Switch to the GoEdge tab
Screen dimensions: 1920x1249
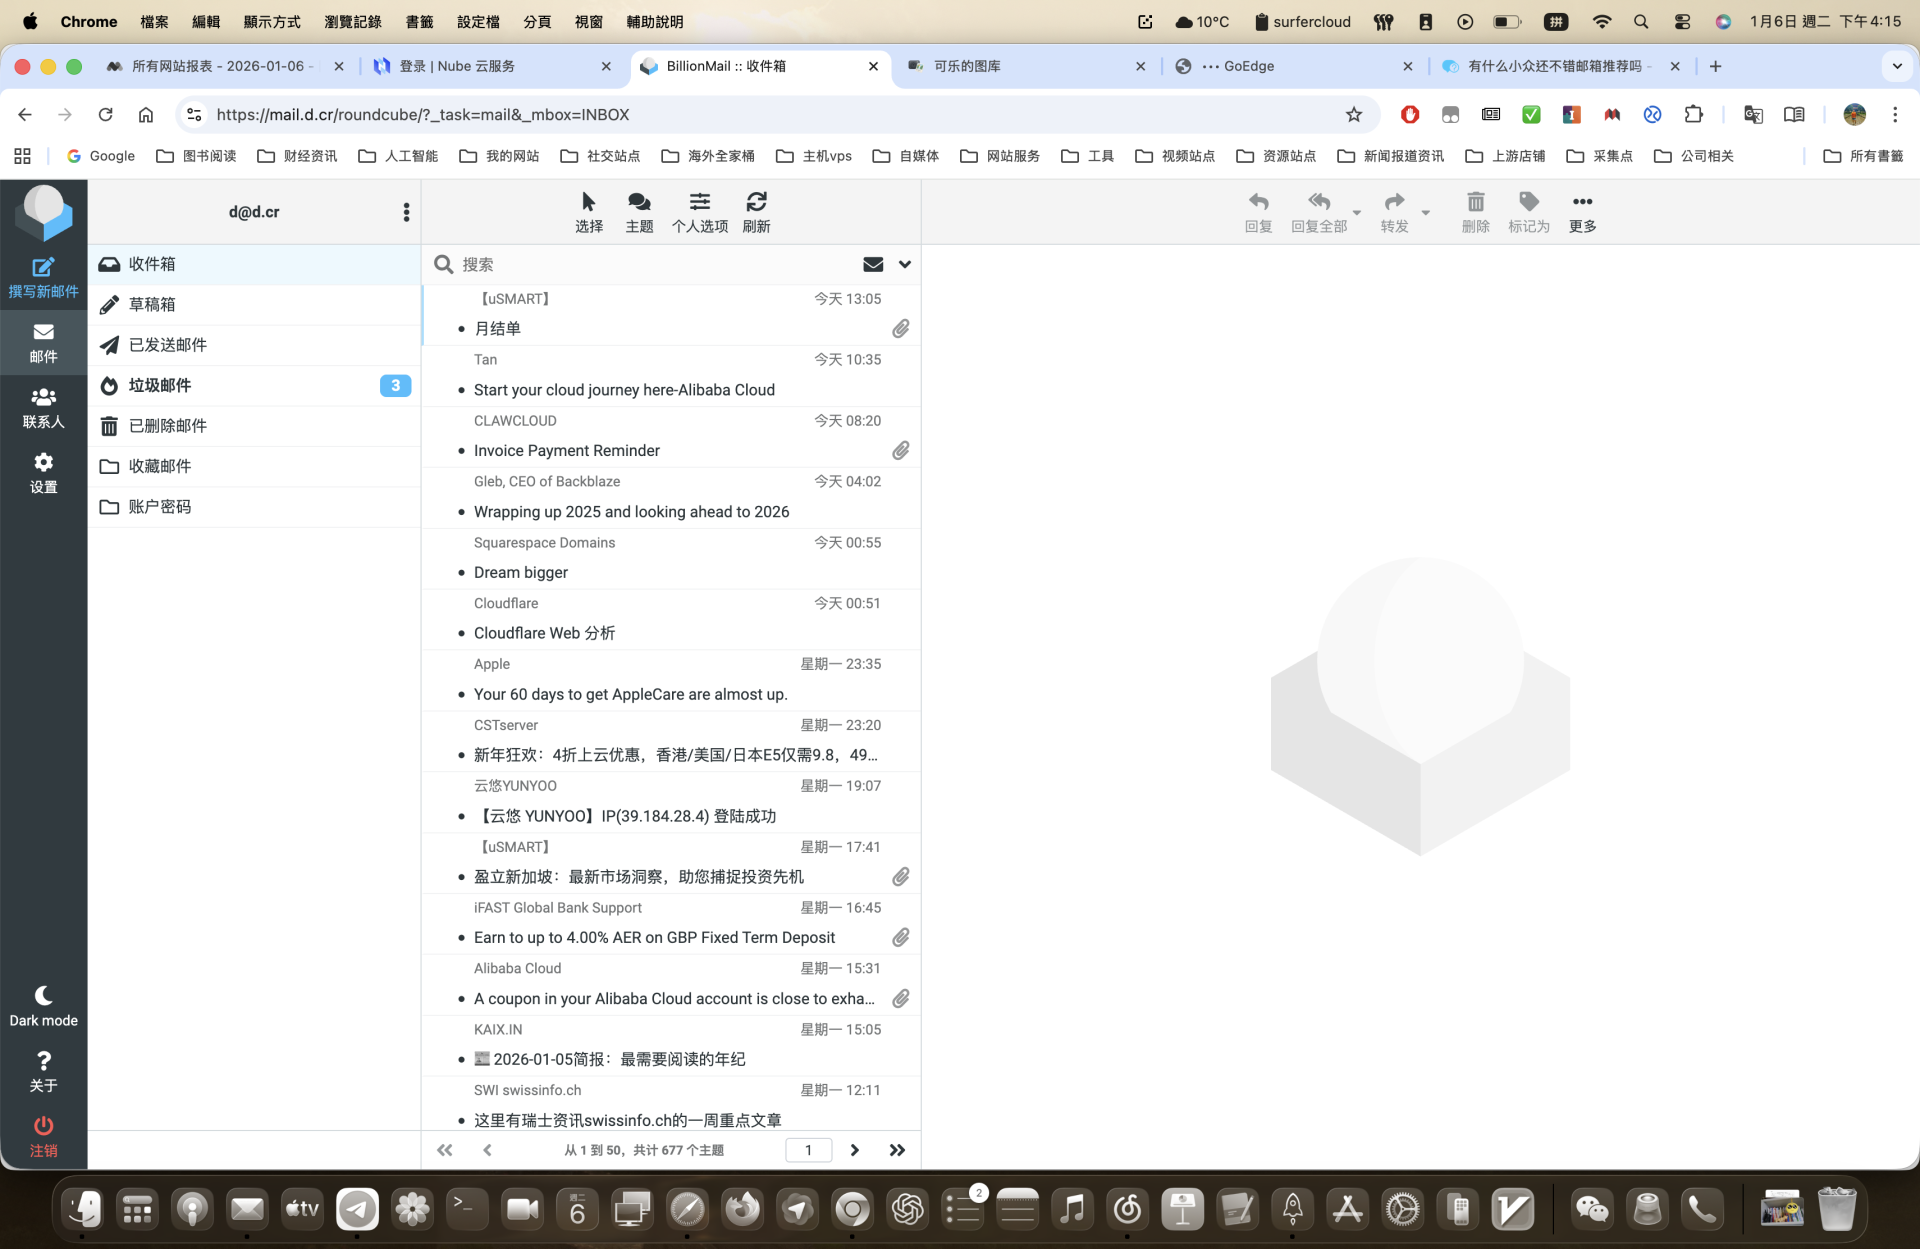(x=1293, y=66)
